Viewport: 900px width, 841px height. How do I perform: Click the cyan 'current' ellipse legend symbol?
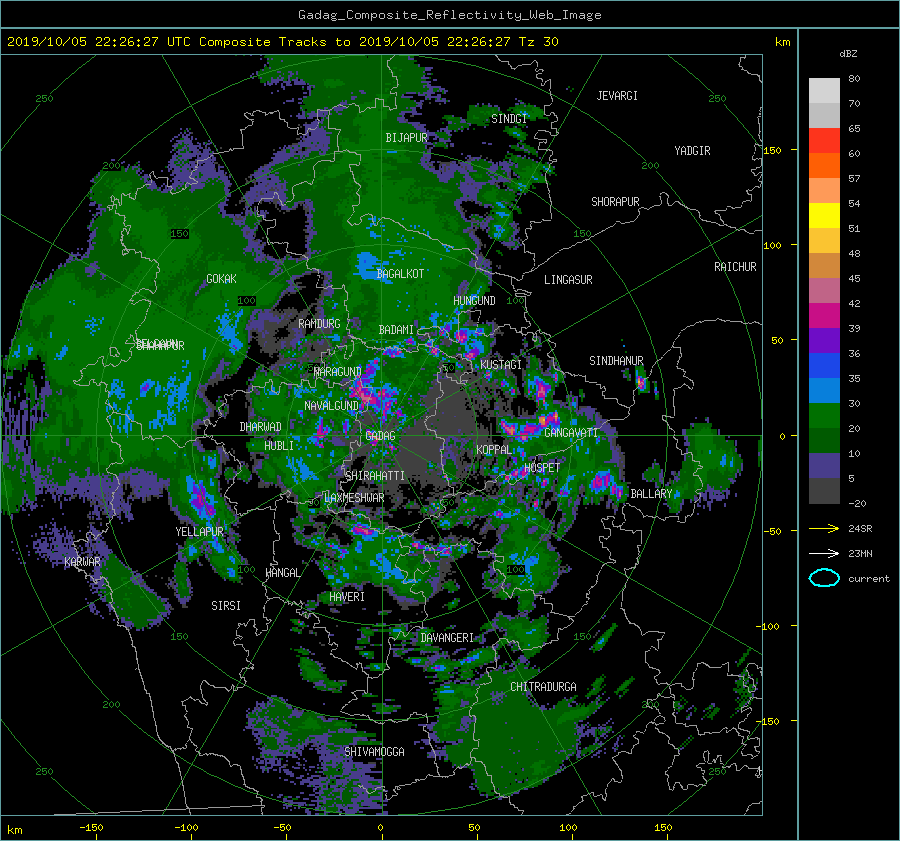[824, 578]
